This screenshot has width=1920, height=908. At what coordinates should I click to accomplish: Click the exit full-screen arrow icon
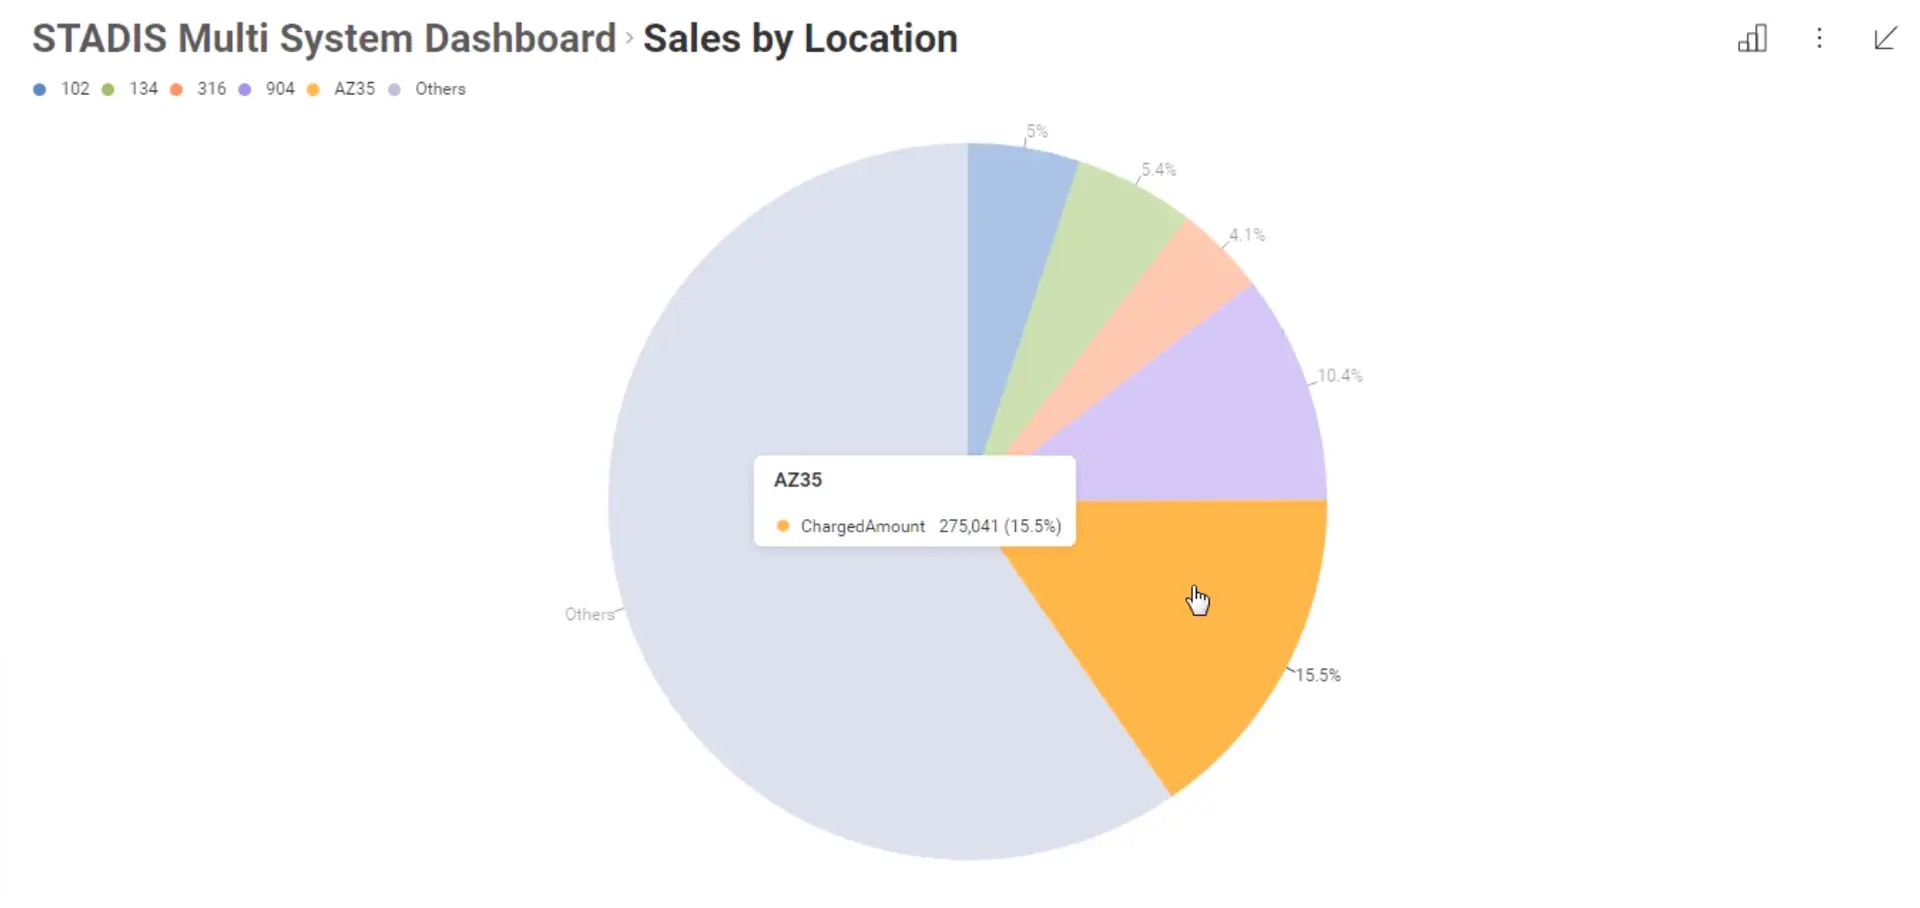[x=1884, y=38]
